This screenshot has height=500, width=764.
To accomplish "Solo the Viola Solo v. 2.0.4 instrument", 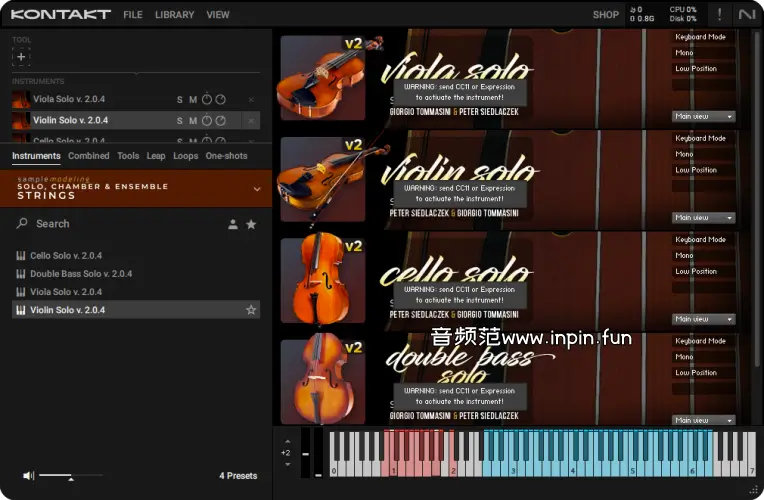I will (x=180, y=99).
